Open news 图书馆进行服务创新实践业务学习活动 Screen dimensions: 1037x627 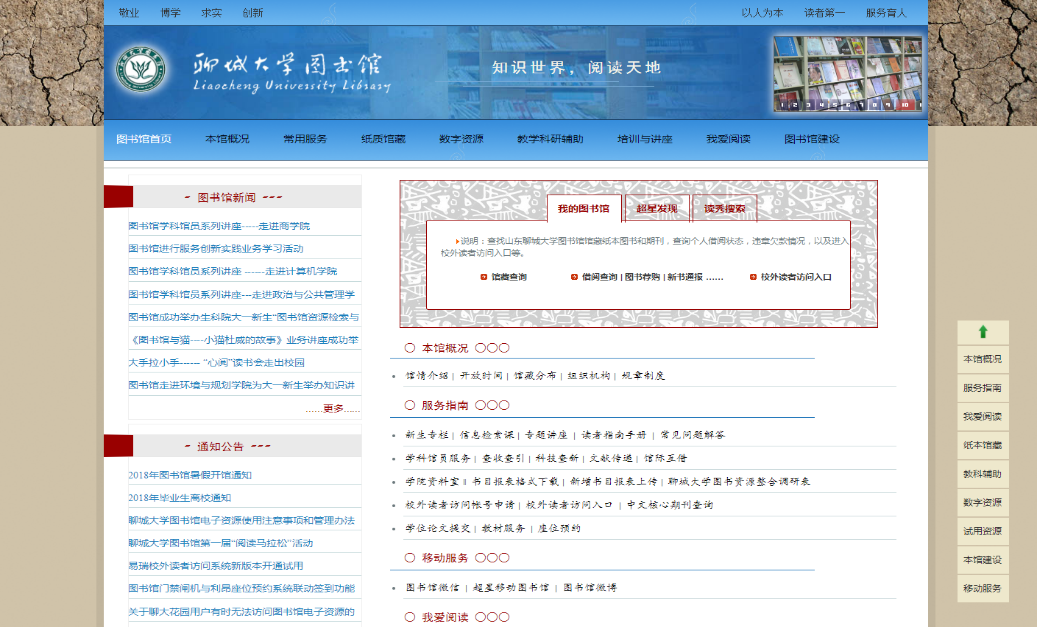[216, 249]
